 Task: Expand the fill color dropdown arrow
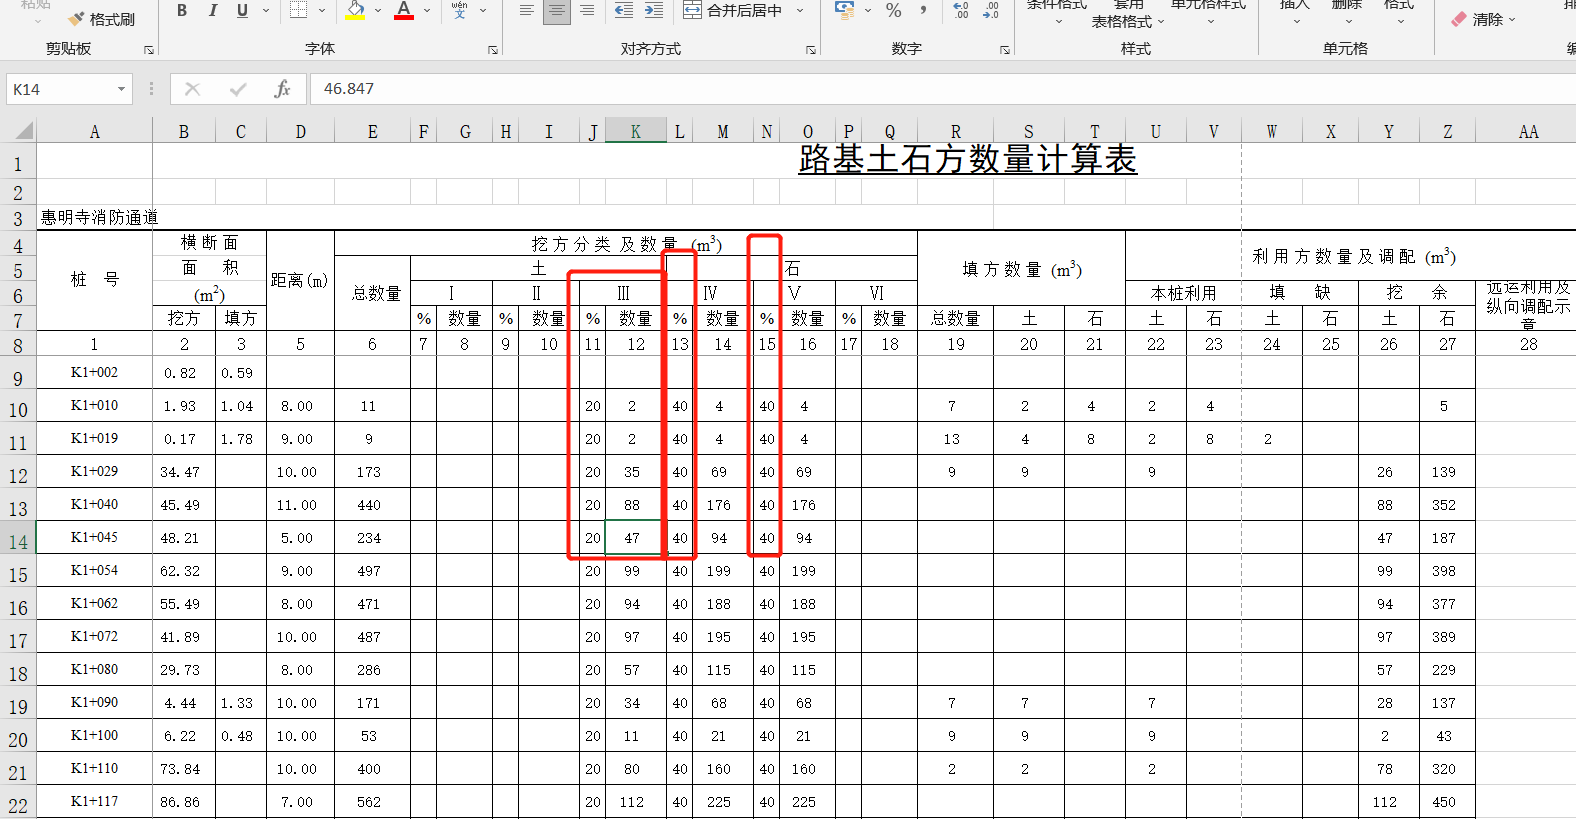click(378, 10)
